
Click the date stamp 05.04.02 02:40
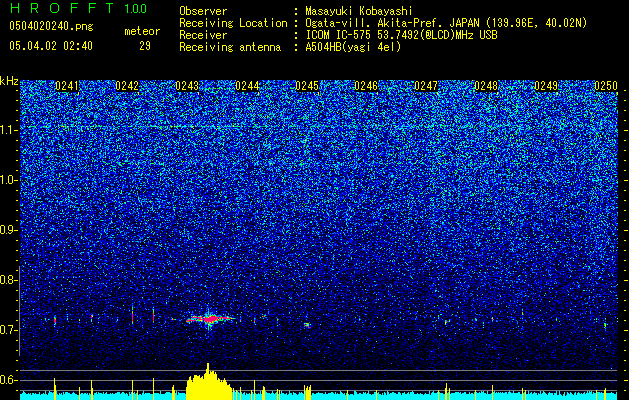(51, 46)
